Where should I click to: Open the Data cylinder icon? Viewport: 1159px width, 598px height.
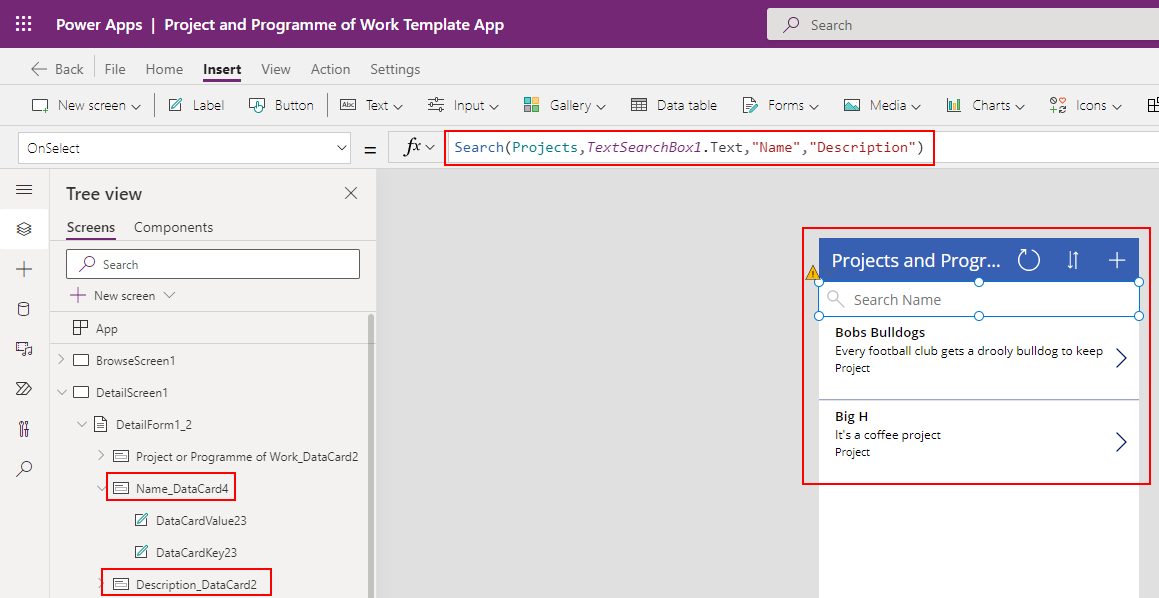pyautogui.click(x=24, y=309)
